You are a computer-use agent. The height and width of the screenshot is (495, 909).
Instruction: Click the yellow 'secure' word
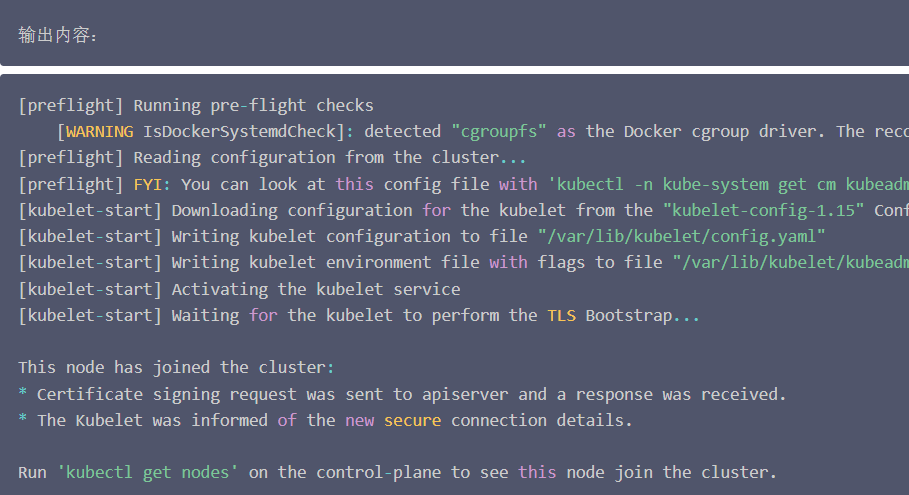(x=412, y=421)
